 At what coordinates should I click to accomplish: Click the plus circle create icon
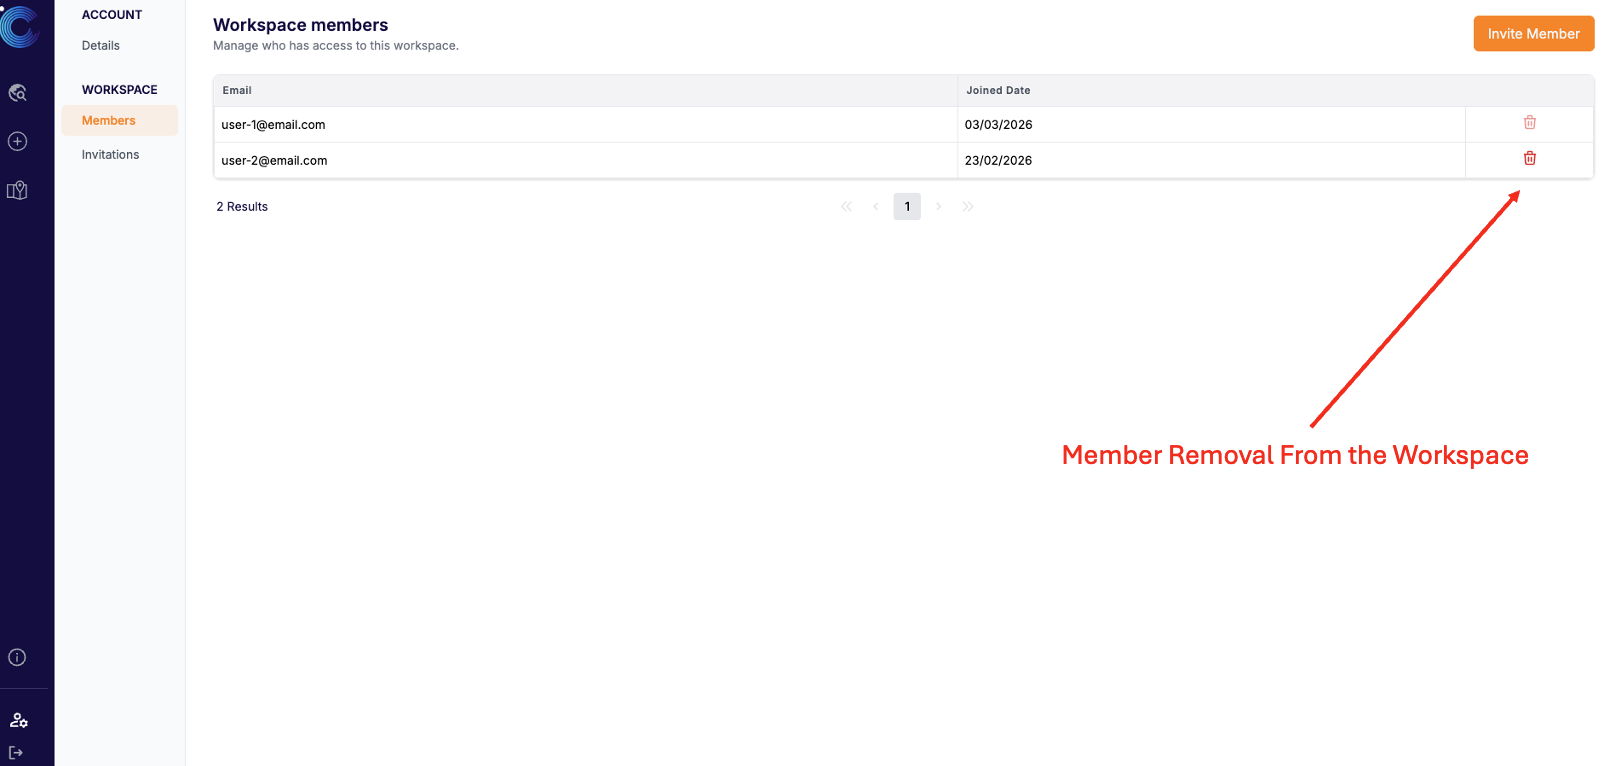pyautogui.click(x=17, y=141)
